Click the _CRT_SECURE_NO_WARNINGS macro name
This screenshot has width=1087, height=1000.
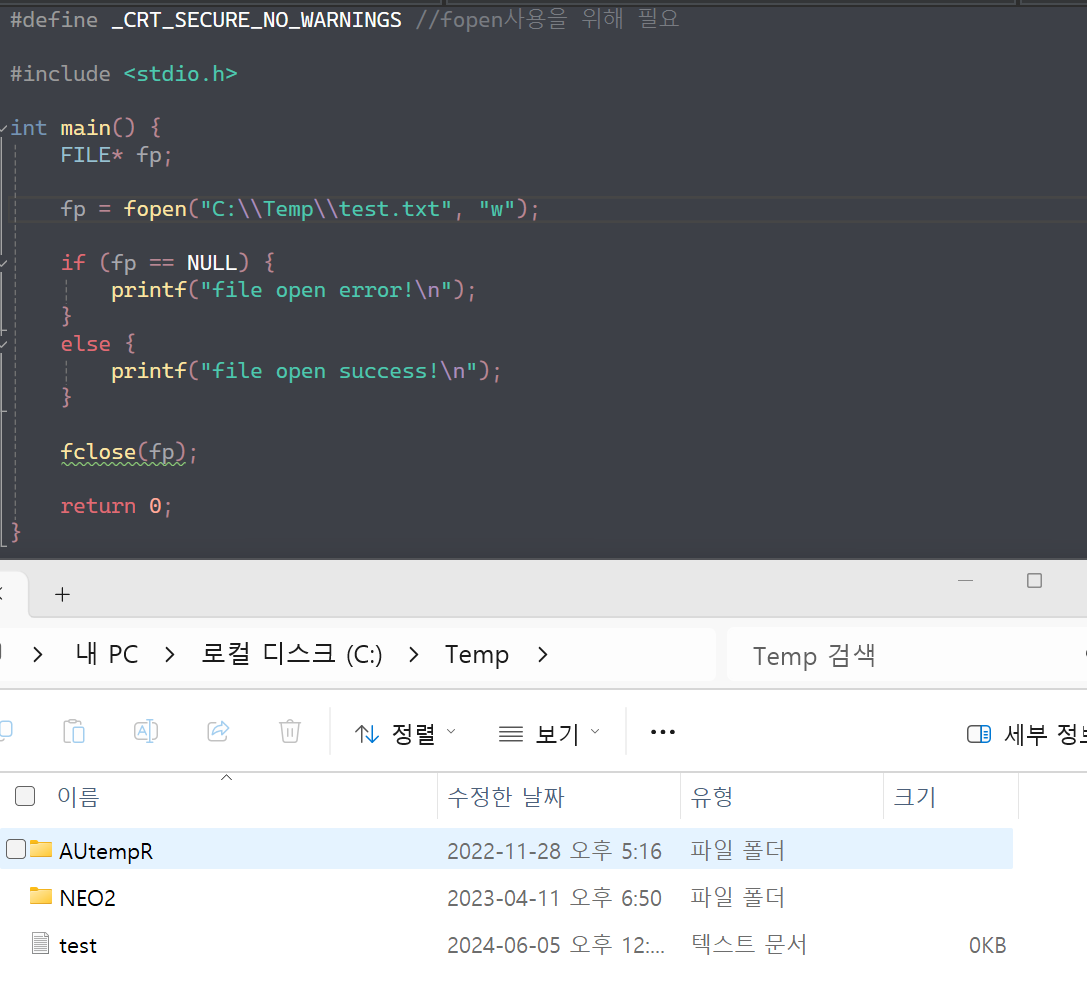point(256,21)
